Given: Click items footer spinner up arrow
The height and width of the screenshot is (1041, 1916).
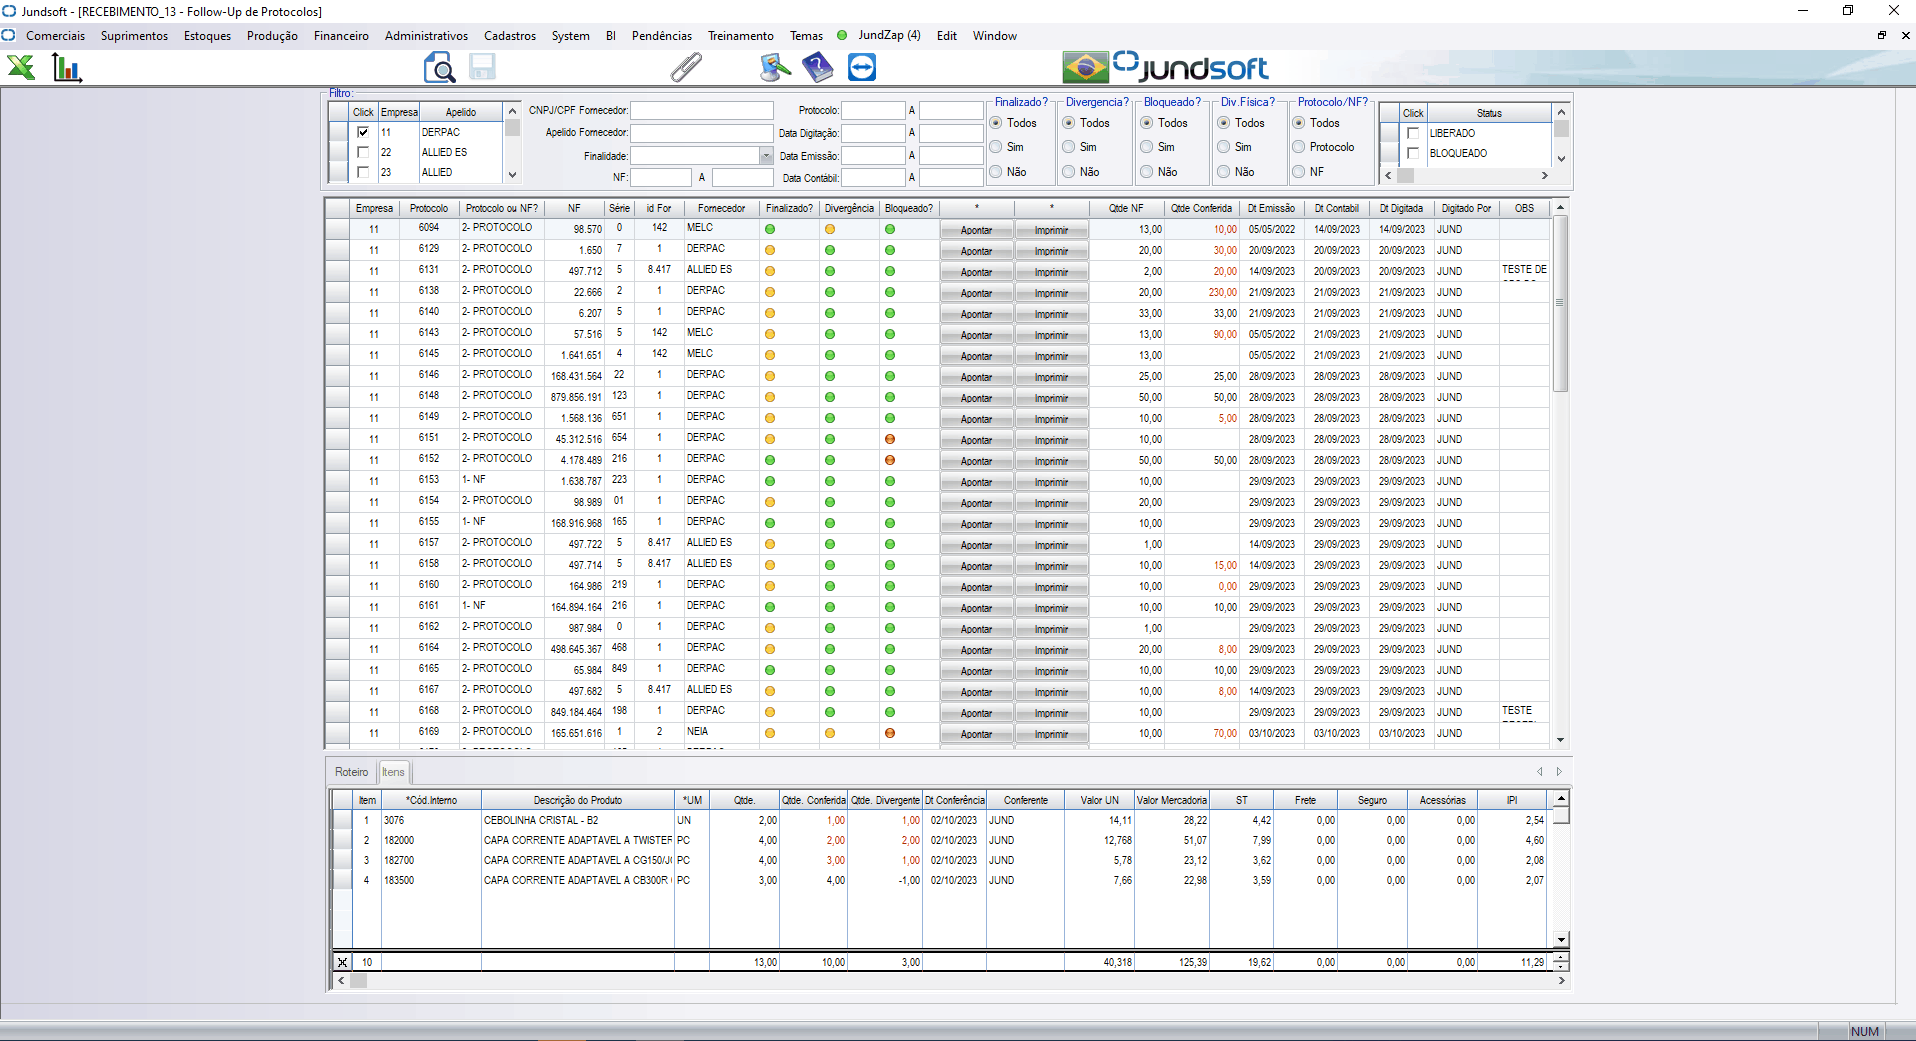Looking at the screenshot, I should coord(1561,958).
